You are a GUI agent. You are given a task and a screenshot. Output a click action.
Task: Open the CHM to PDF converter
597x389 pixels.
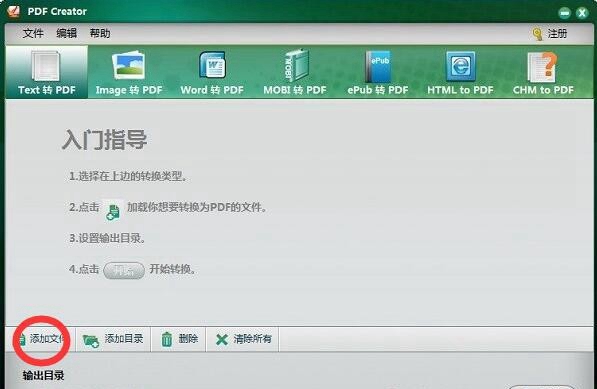point(543,72)
